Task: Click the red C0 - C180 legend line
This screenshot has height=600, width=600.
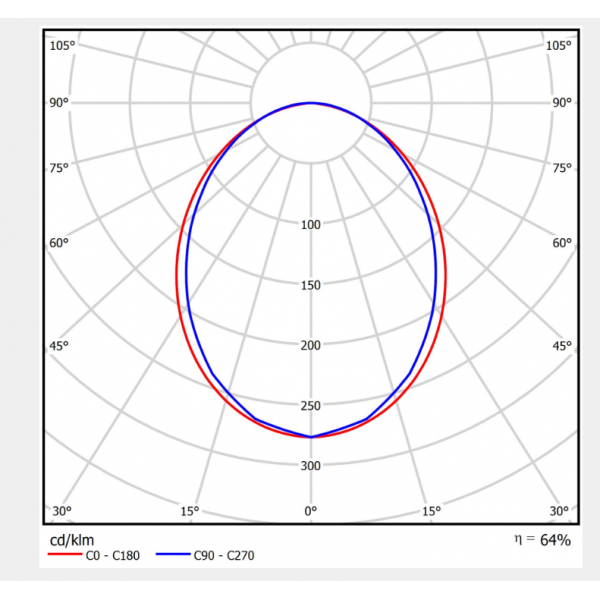Action: point(65,554)
